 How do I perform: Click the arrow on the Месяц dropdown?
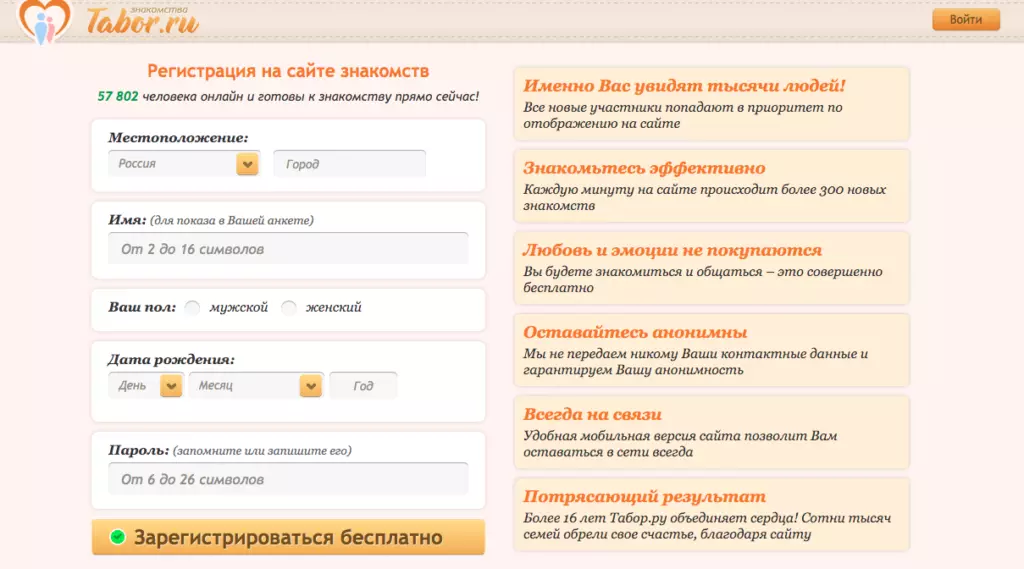pyautogui.click(x=311, y=386)
